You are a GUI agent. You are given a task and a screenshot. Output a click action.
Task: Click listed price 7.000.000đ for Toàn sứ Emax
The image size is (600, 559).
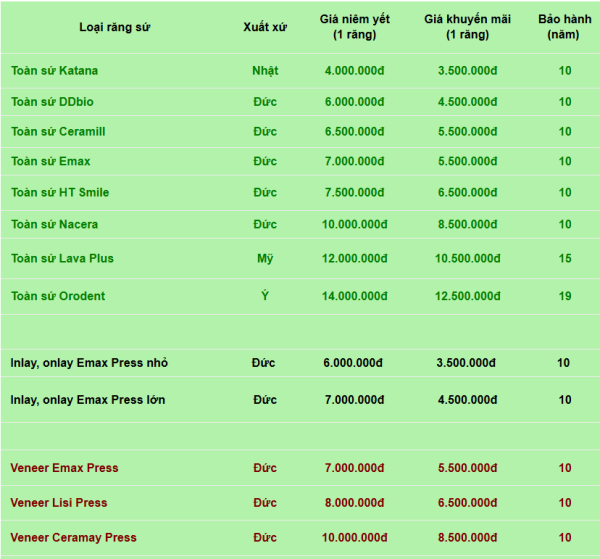(354, 161)
